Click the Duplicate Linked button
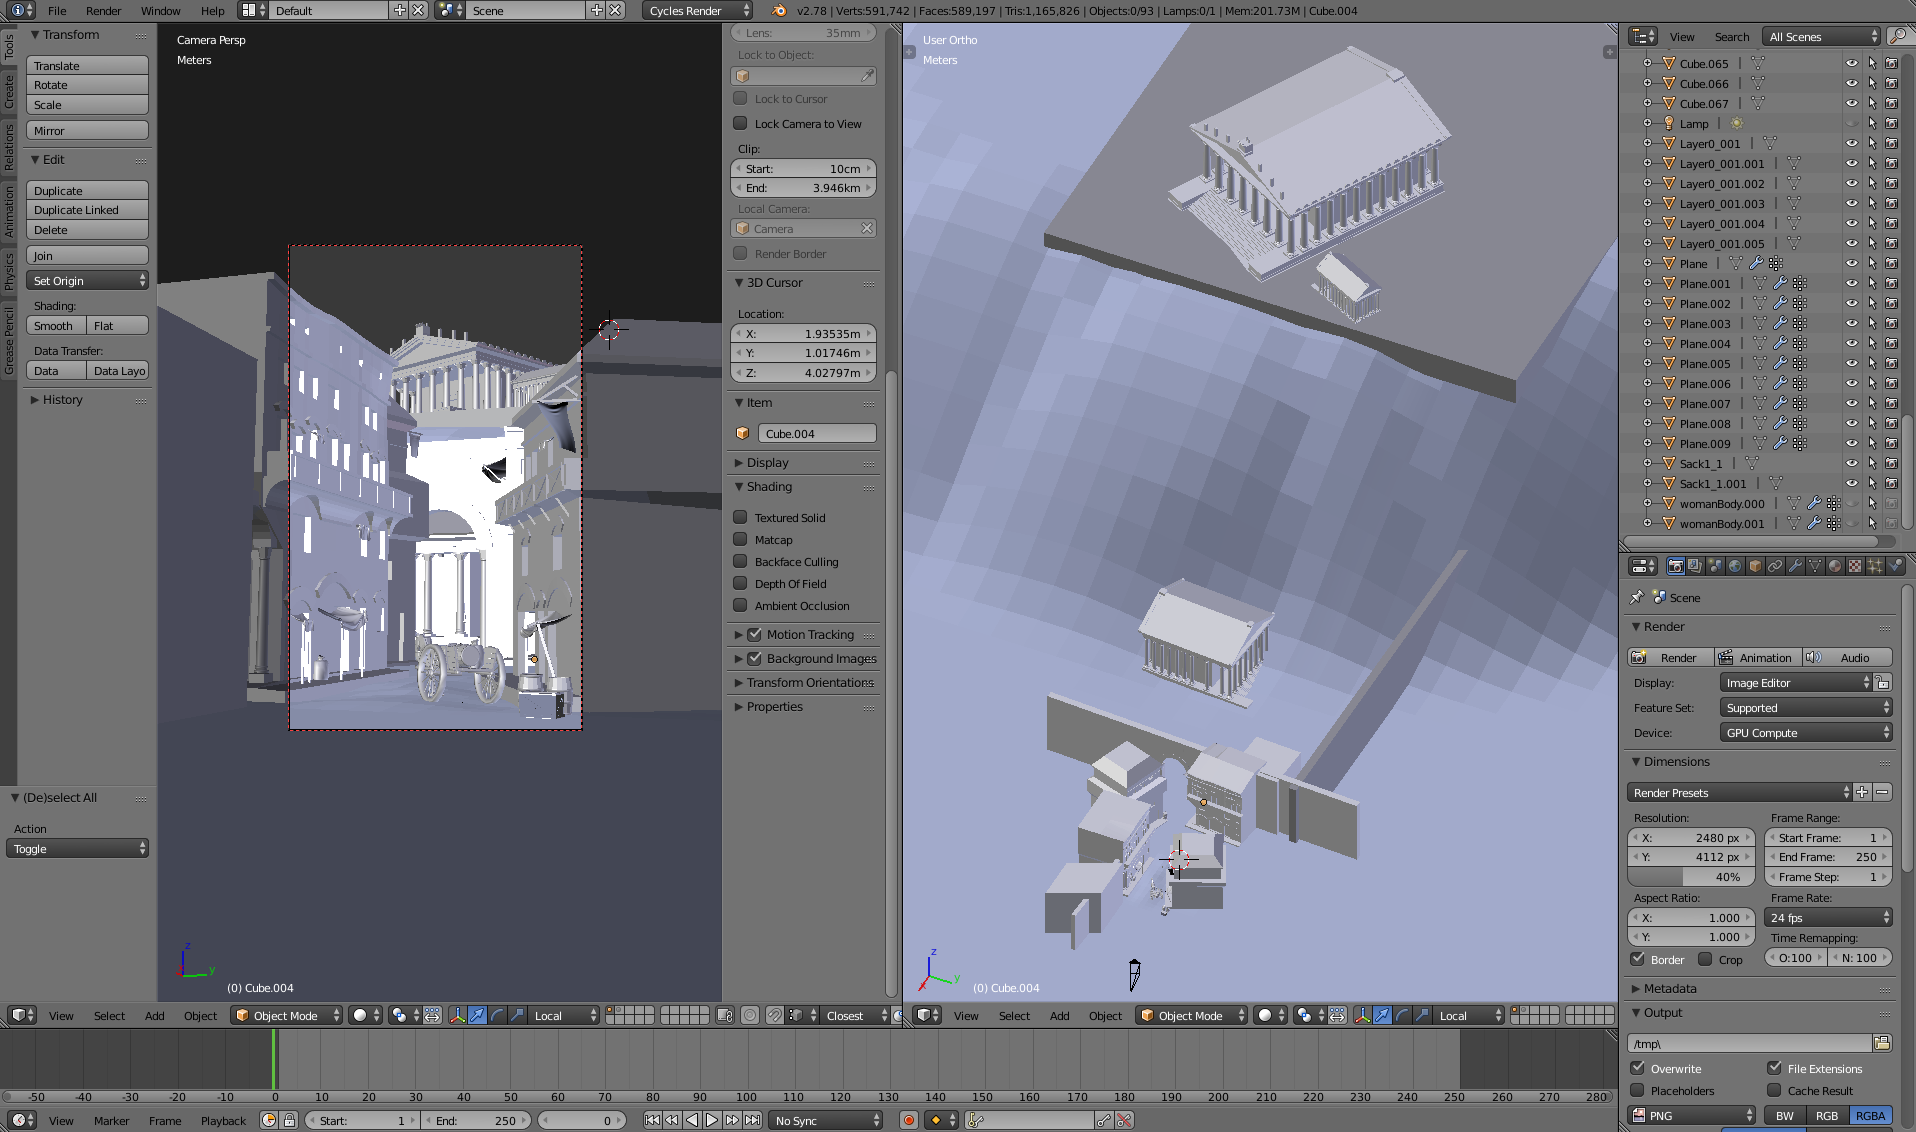This screenshot has height=1132, width=1916. 88,210
